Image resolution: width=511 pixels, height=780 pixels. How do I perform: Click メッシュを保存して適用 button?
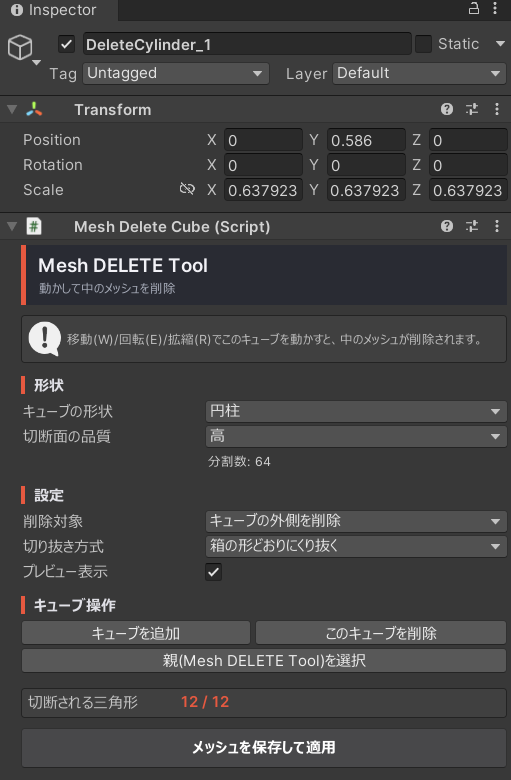264,748
